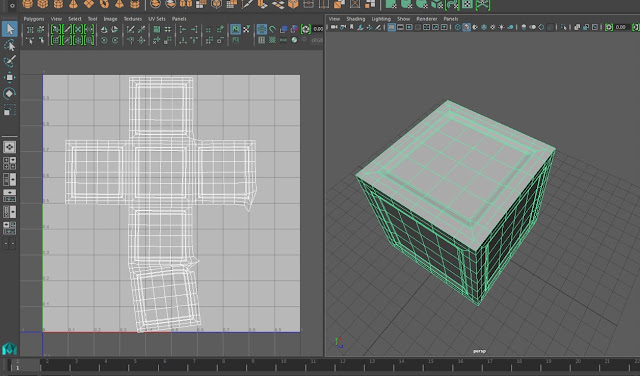640x376 pixels.
Task: Click the last green bracketed shelf icon
Action: pyautogui.click(x=482, y=4)
